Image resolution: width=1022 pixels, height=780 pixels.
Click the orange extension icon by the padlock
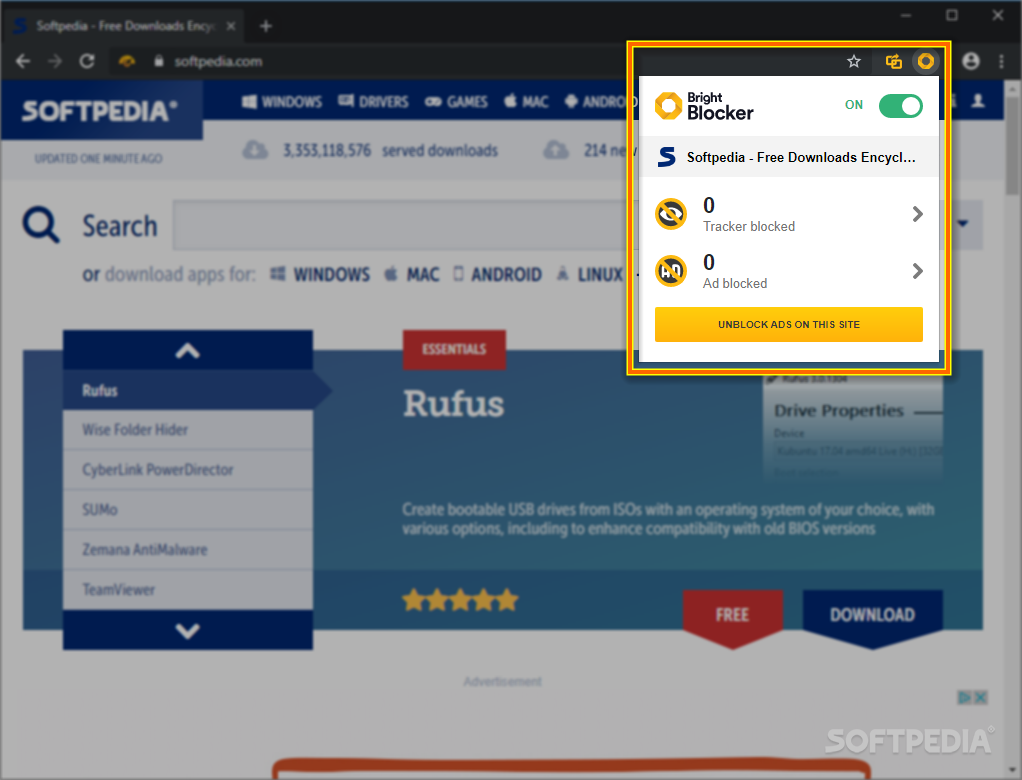pos(126,61)
